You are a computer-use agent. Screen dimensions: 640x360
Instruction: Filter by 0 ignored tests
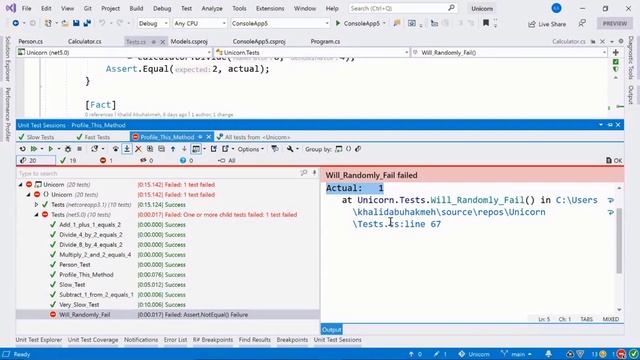pyautogui.click(x=146, y=160)
